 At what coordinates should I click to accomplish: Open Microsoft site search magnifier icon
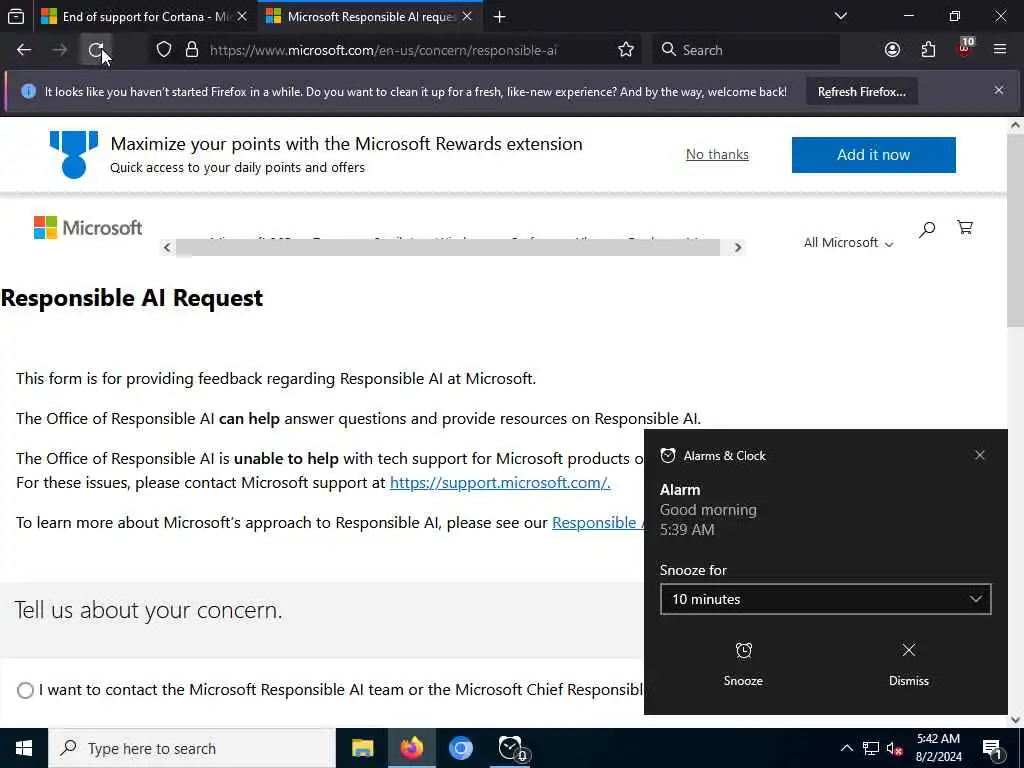coord(927,229)
